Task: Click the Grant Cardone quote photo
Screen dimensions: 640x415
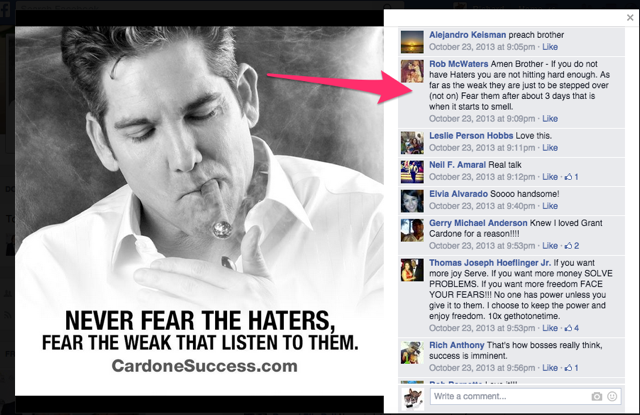Action: point(199,211)
